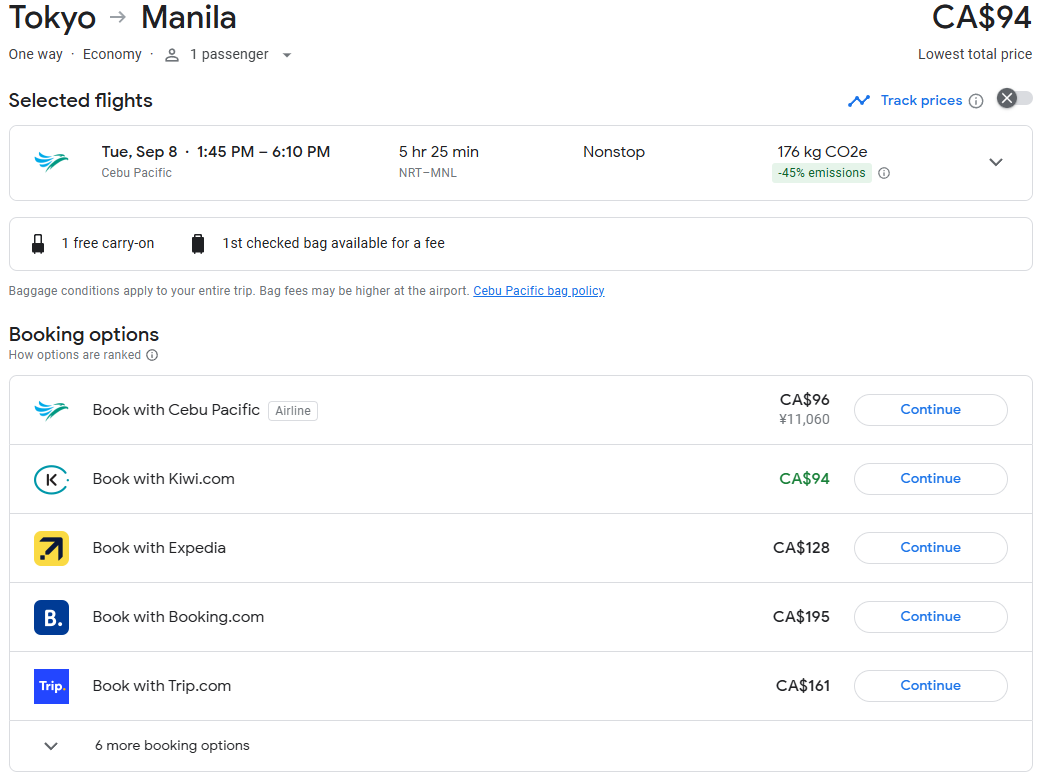Continue booking with Cebu Pacific

(930, 410)
